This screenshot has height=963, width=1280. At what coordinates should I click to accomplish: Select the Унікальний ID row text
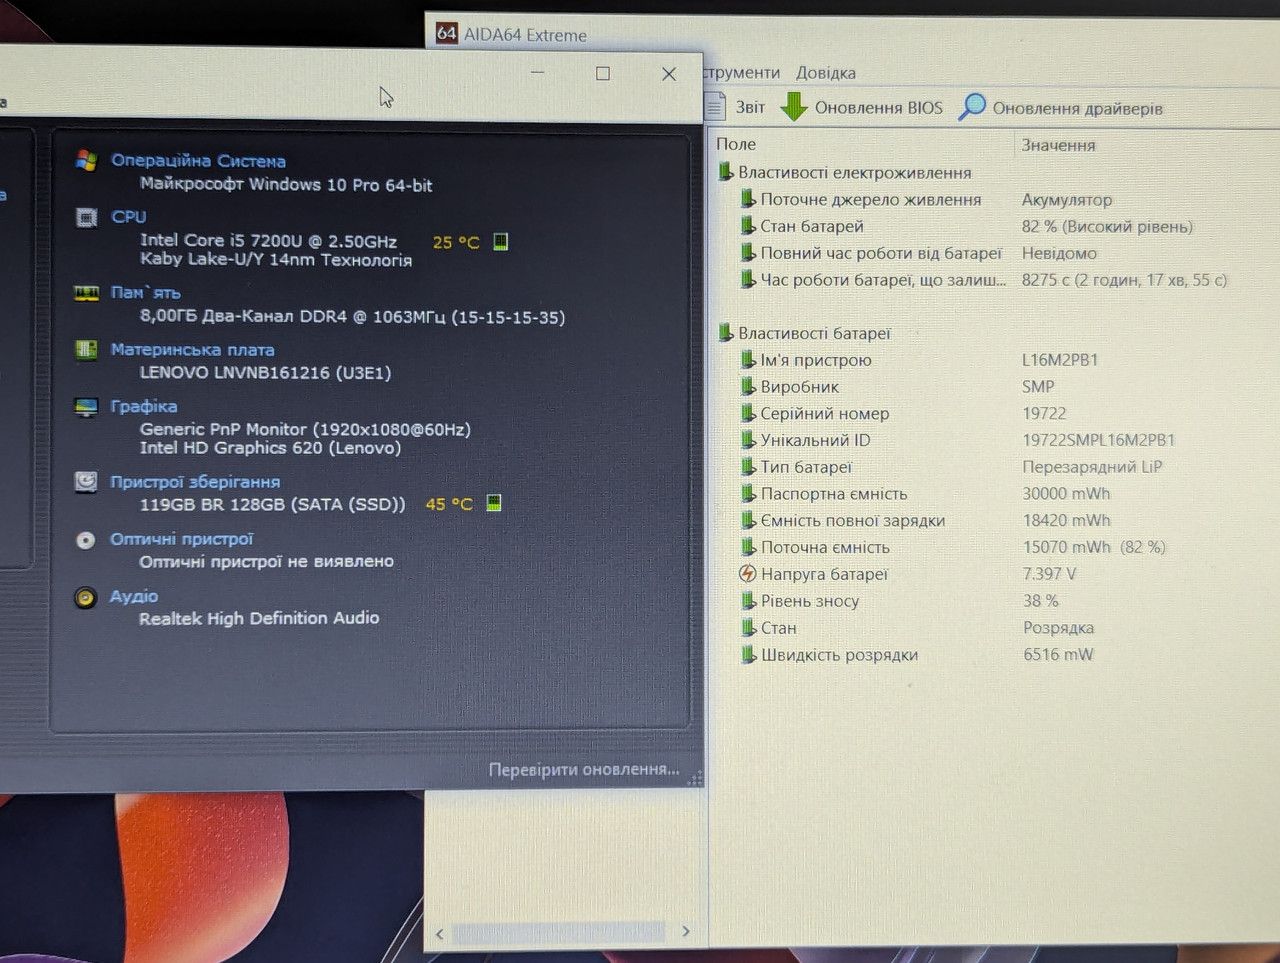816,440
